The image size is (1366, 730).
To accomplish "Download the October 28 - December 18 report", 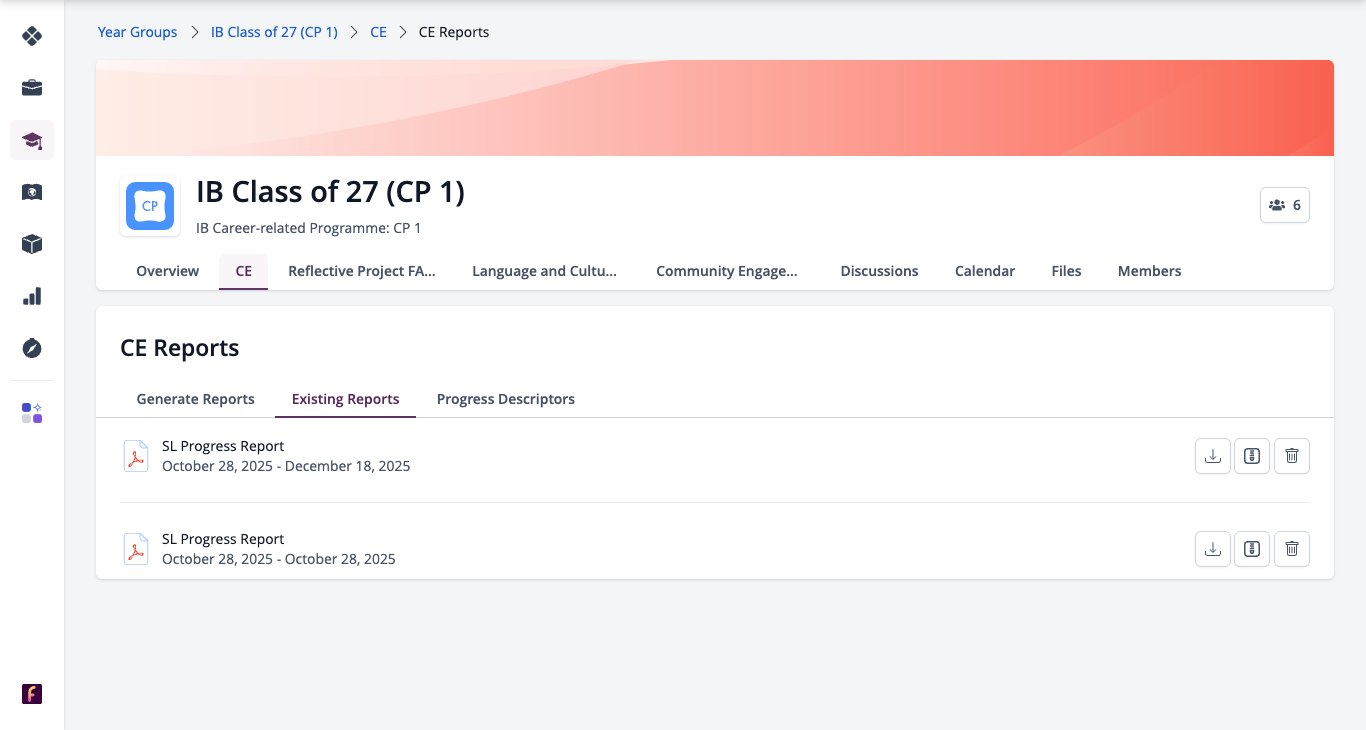I will (x=1213, y=456).
